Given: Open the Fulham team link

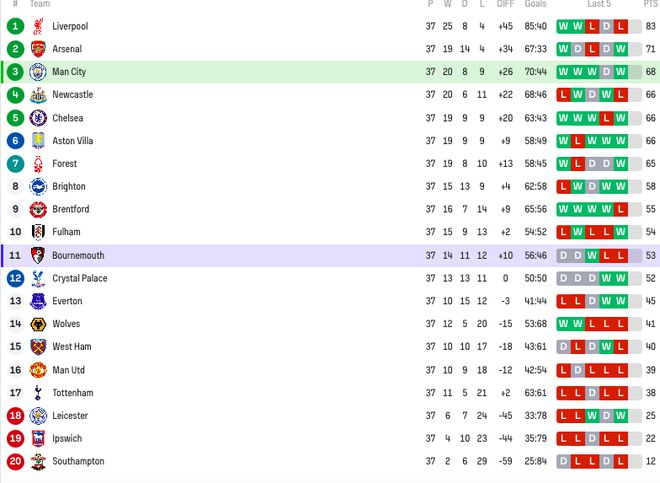Looking at the screenshot, I should coord(67,232).
